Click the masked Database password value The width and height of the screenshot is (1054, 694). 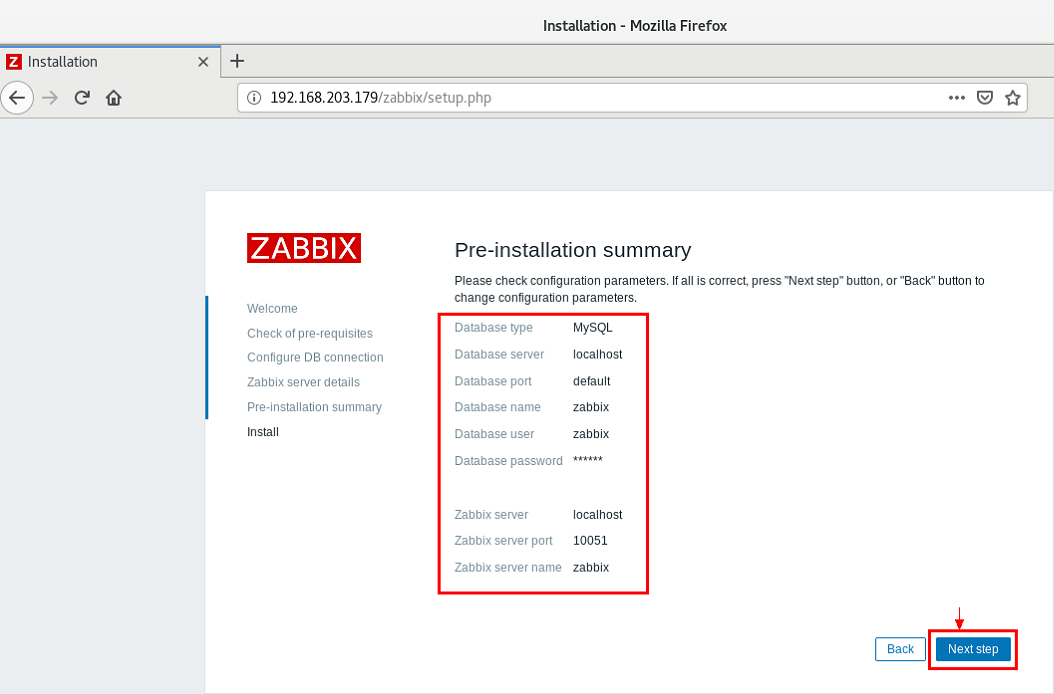(x=587, y=460)
